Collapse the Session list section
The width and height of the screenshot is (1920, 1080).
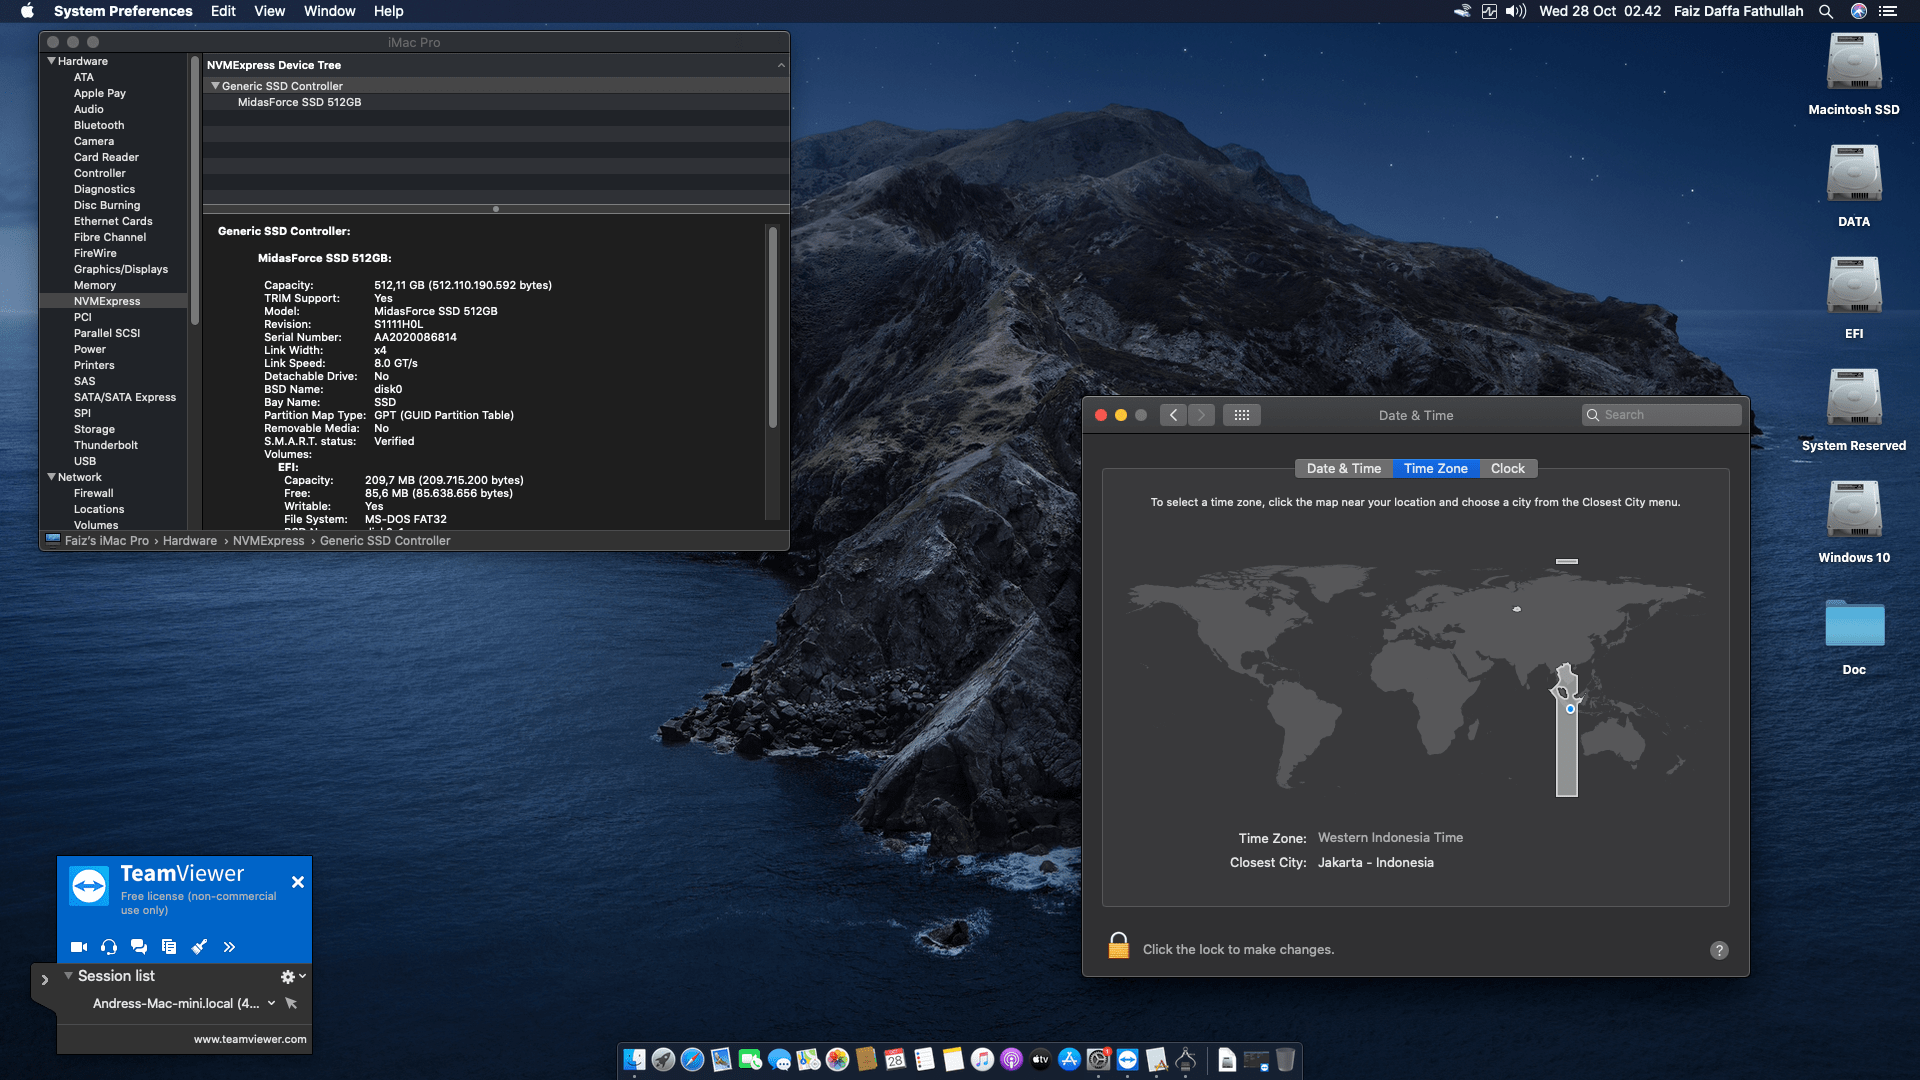pyautogui.click(x=68, y=976)
